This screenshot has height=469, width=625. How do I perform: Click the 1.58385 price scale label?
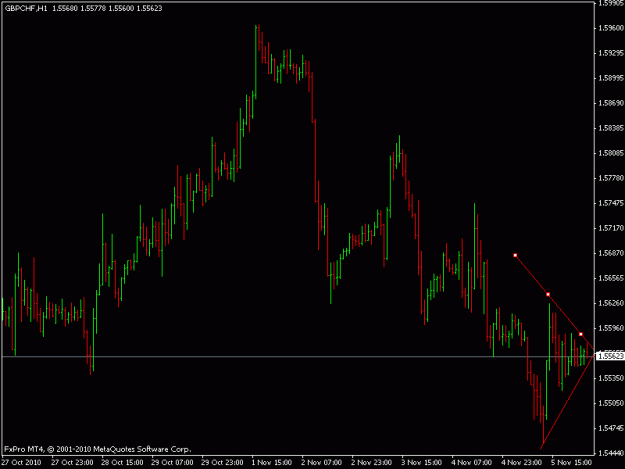tap(611, 128)
